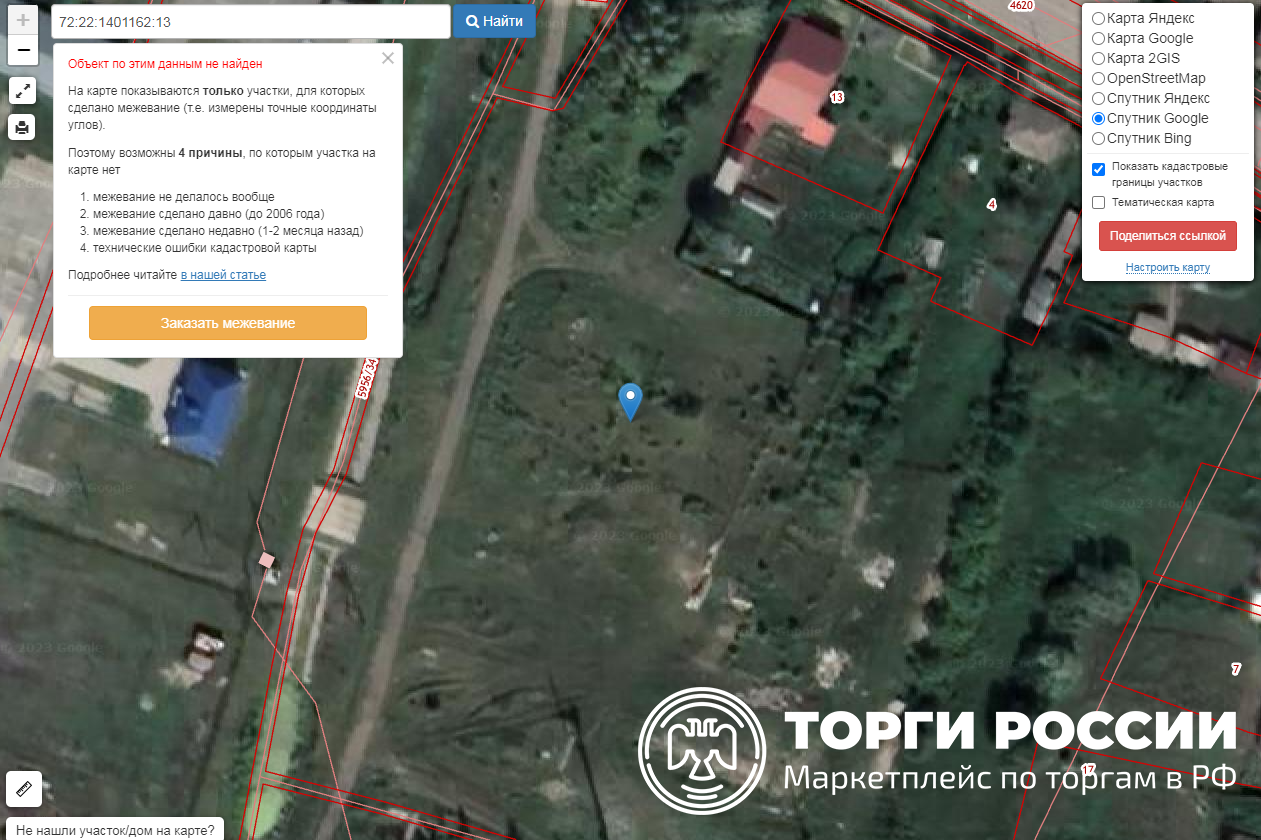Image resolution: width=1261 pixels, height=840 pixels.
Task: Select Карта Яндекс map layer
Action: pyautogui.click(x=1098, y=18)
